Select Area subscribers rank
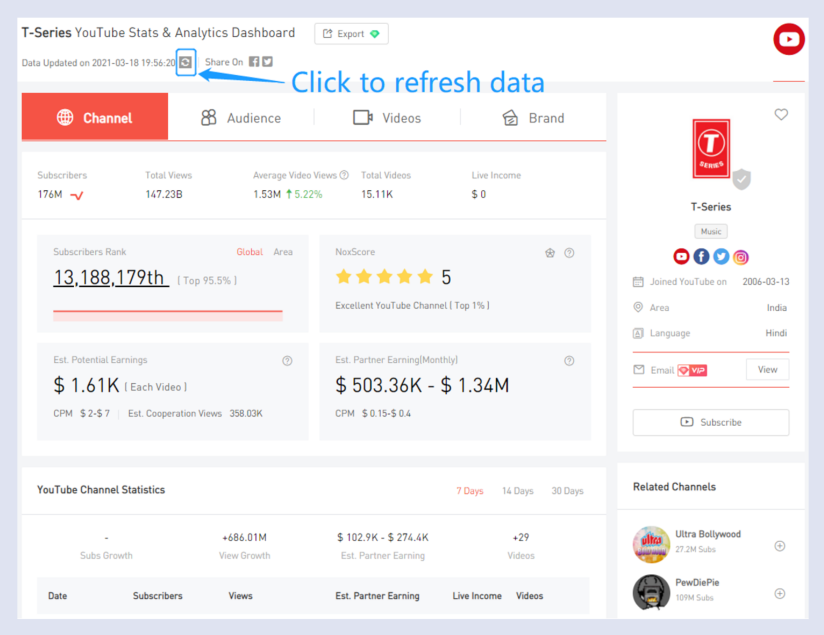The image size is (824, 635). 283,252
